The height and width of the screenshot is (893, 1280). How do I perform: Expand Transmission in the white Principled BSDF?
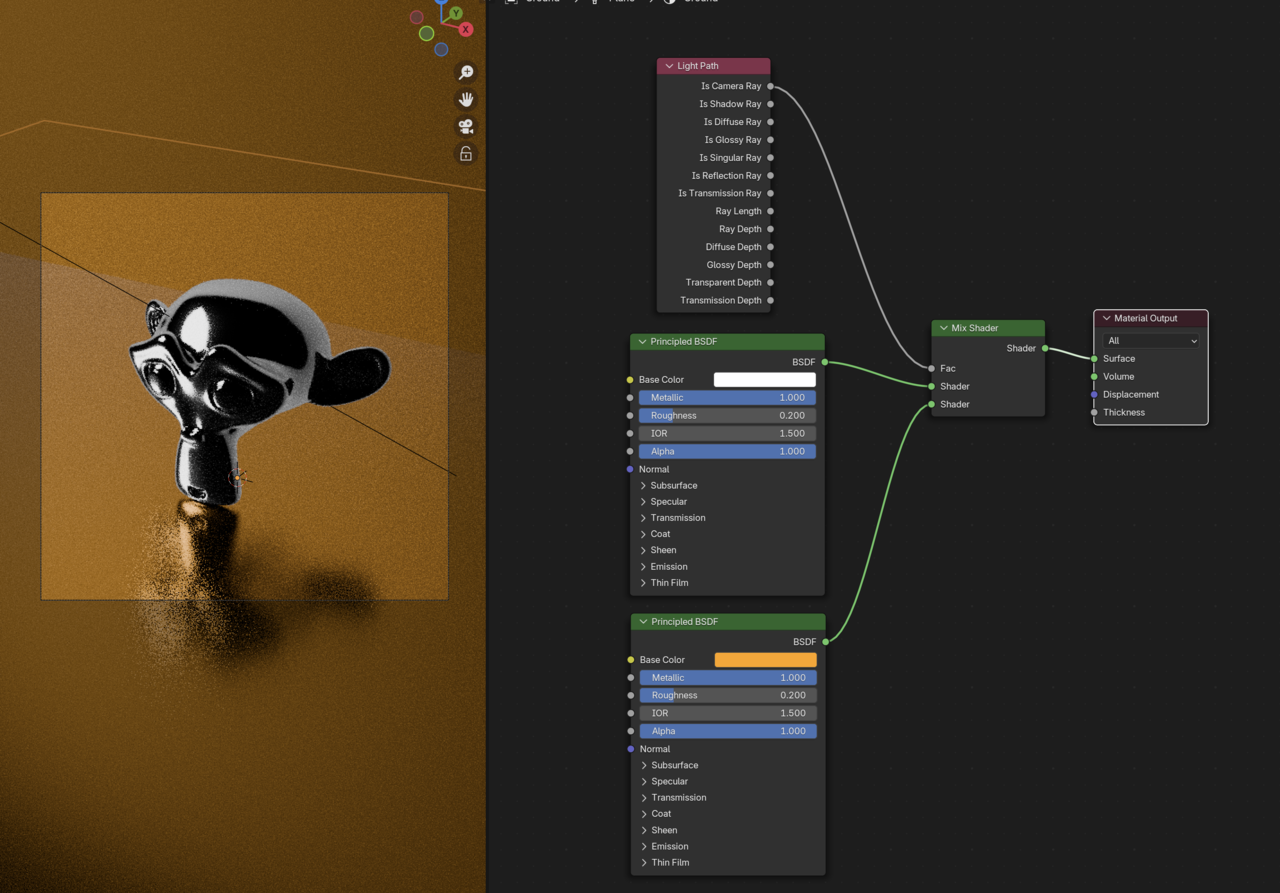643,518
